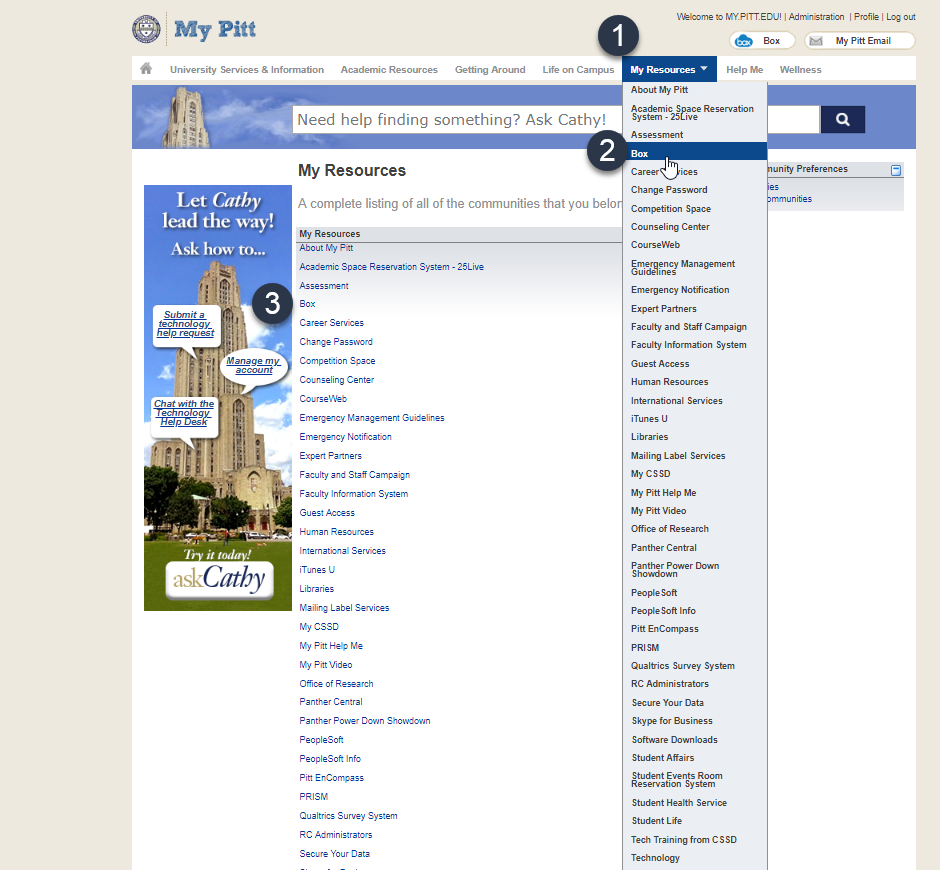The image size is (940, 870).
Task: Open Academic Resources menu
Action: pos(389,70)
